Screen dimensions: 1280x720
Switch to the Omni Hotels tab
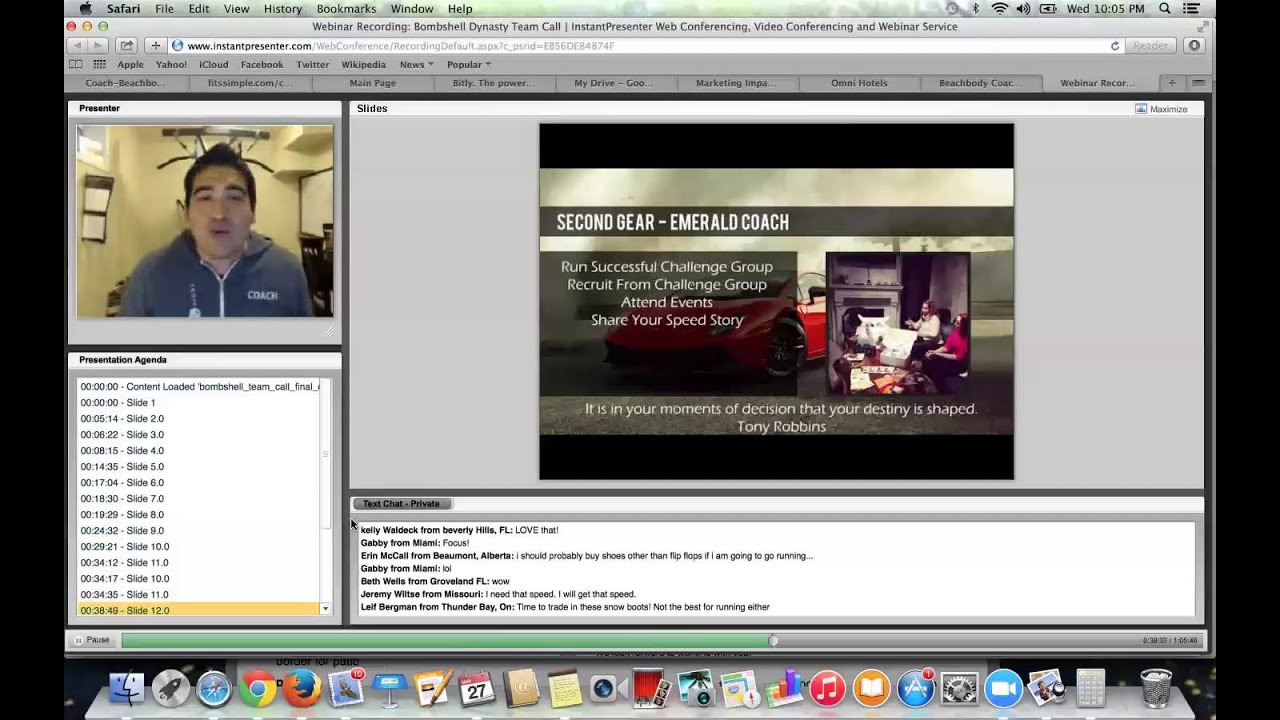tap(859, 83)
